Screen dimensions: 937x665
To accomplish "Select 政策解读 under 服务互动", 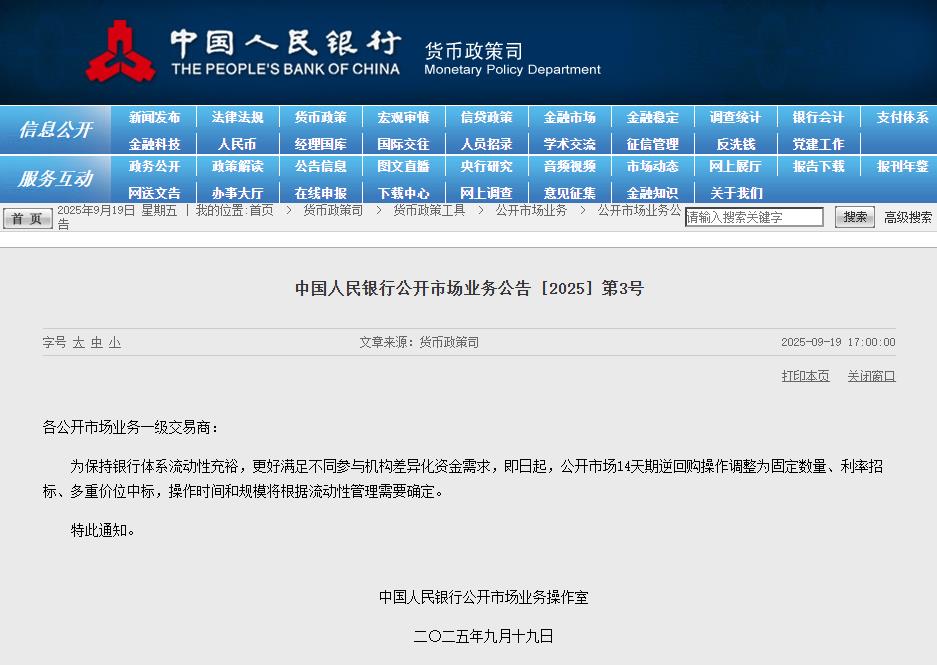I will tap(237, 166).
